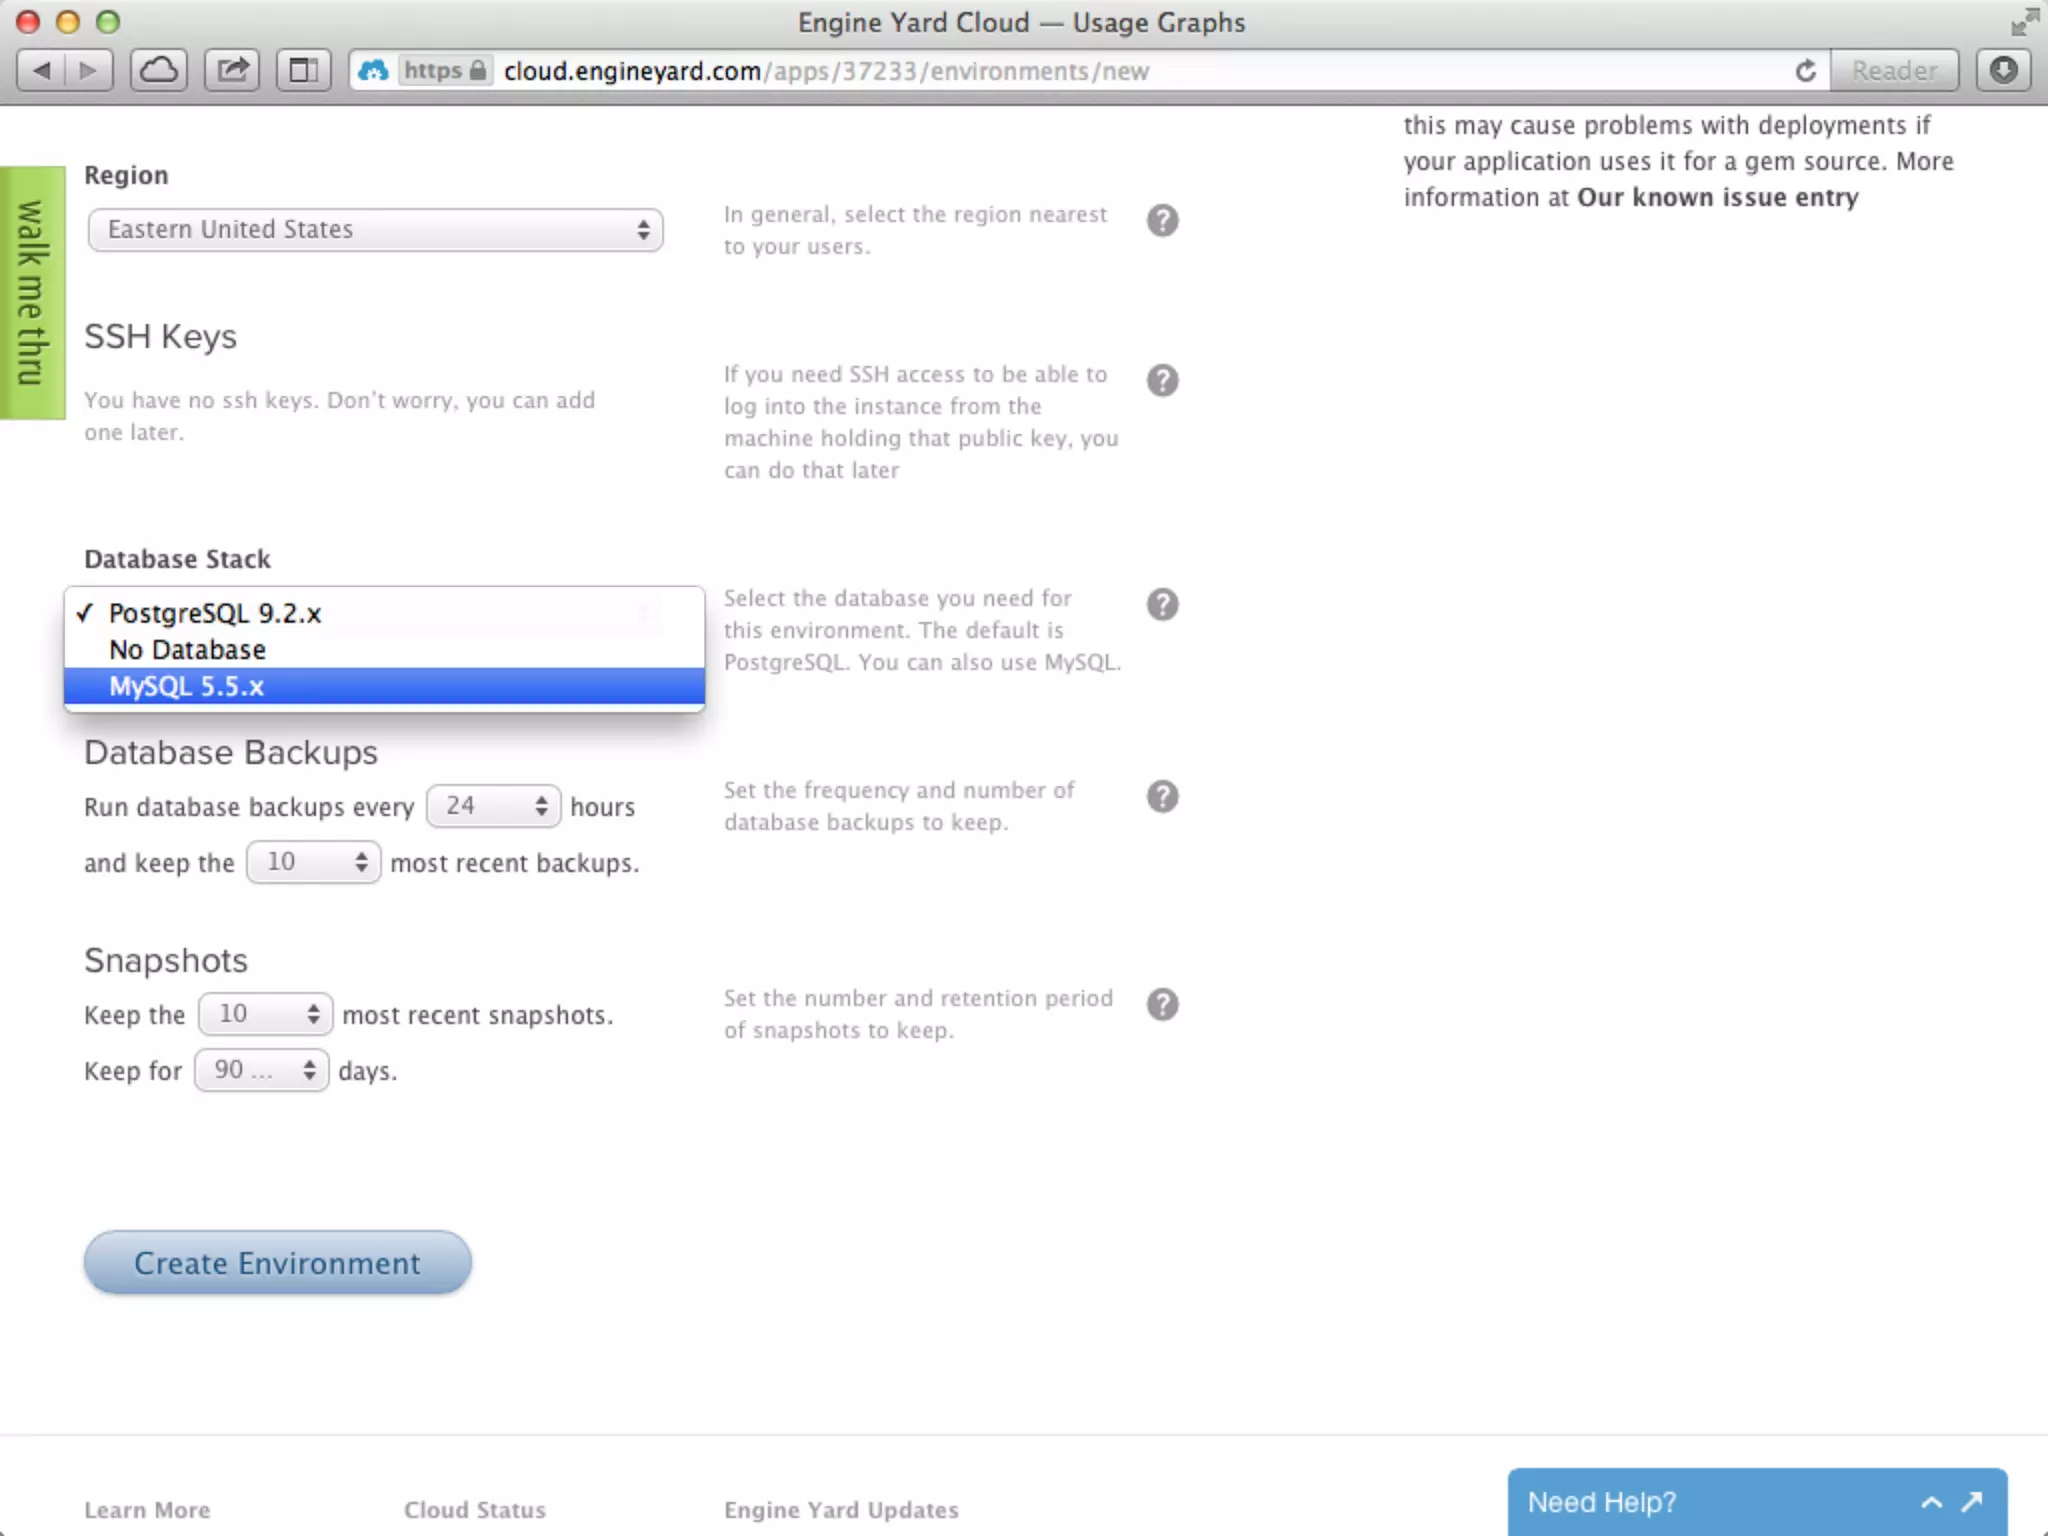Choose No Database option
Image resolution: width=2048 pixels, height=1536 pixels.
187,650
